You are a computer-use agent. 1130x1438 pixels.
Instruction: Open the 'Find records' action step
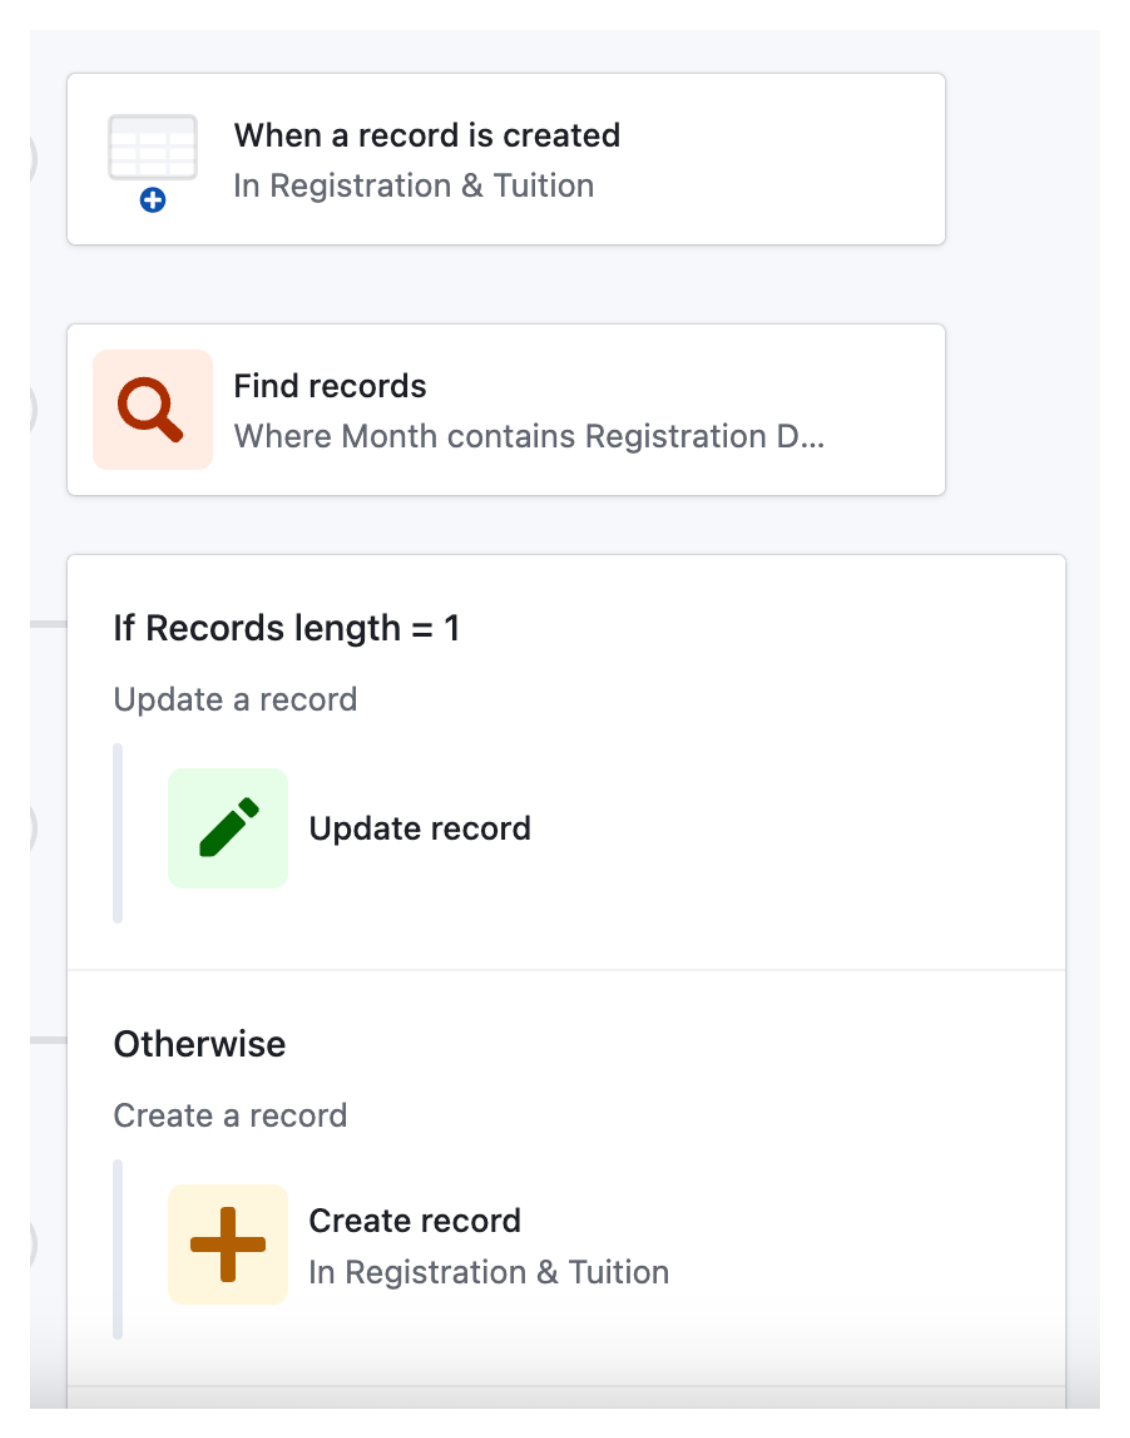tap(505, 408)
